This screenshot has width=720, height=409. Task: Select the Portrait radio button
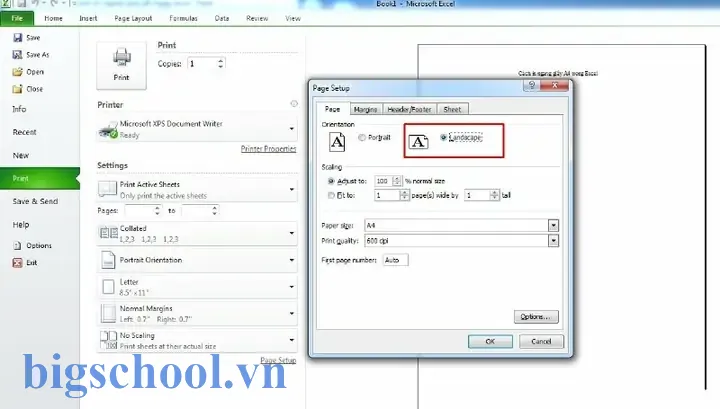click(362, 137)
